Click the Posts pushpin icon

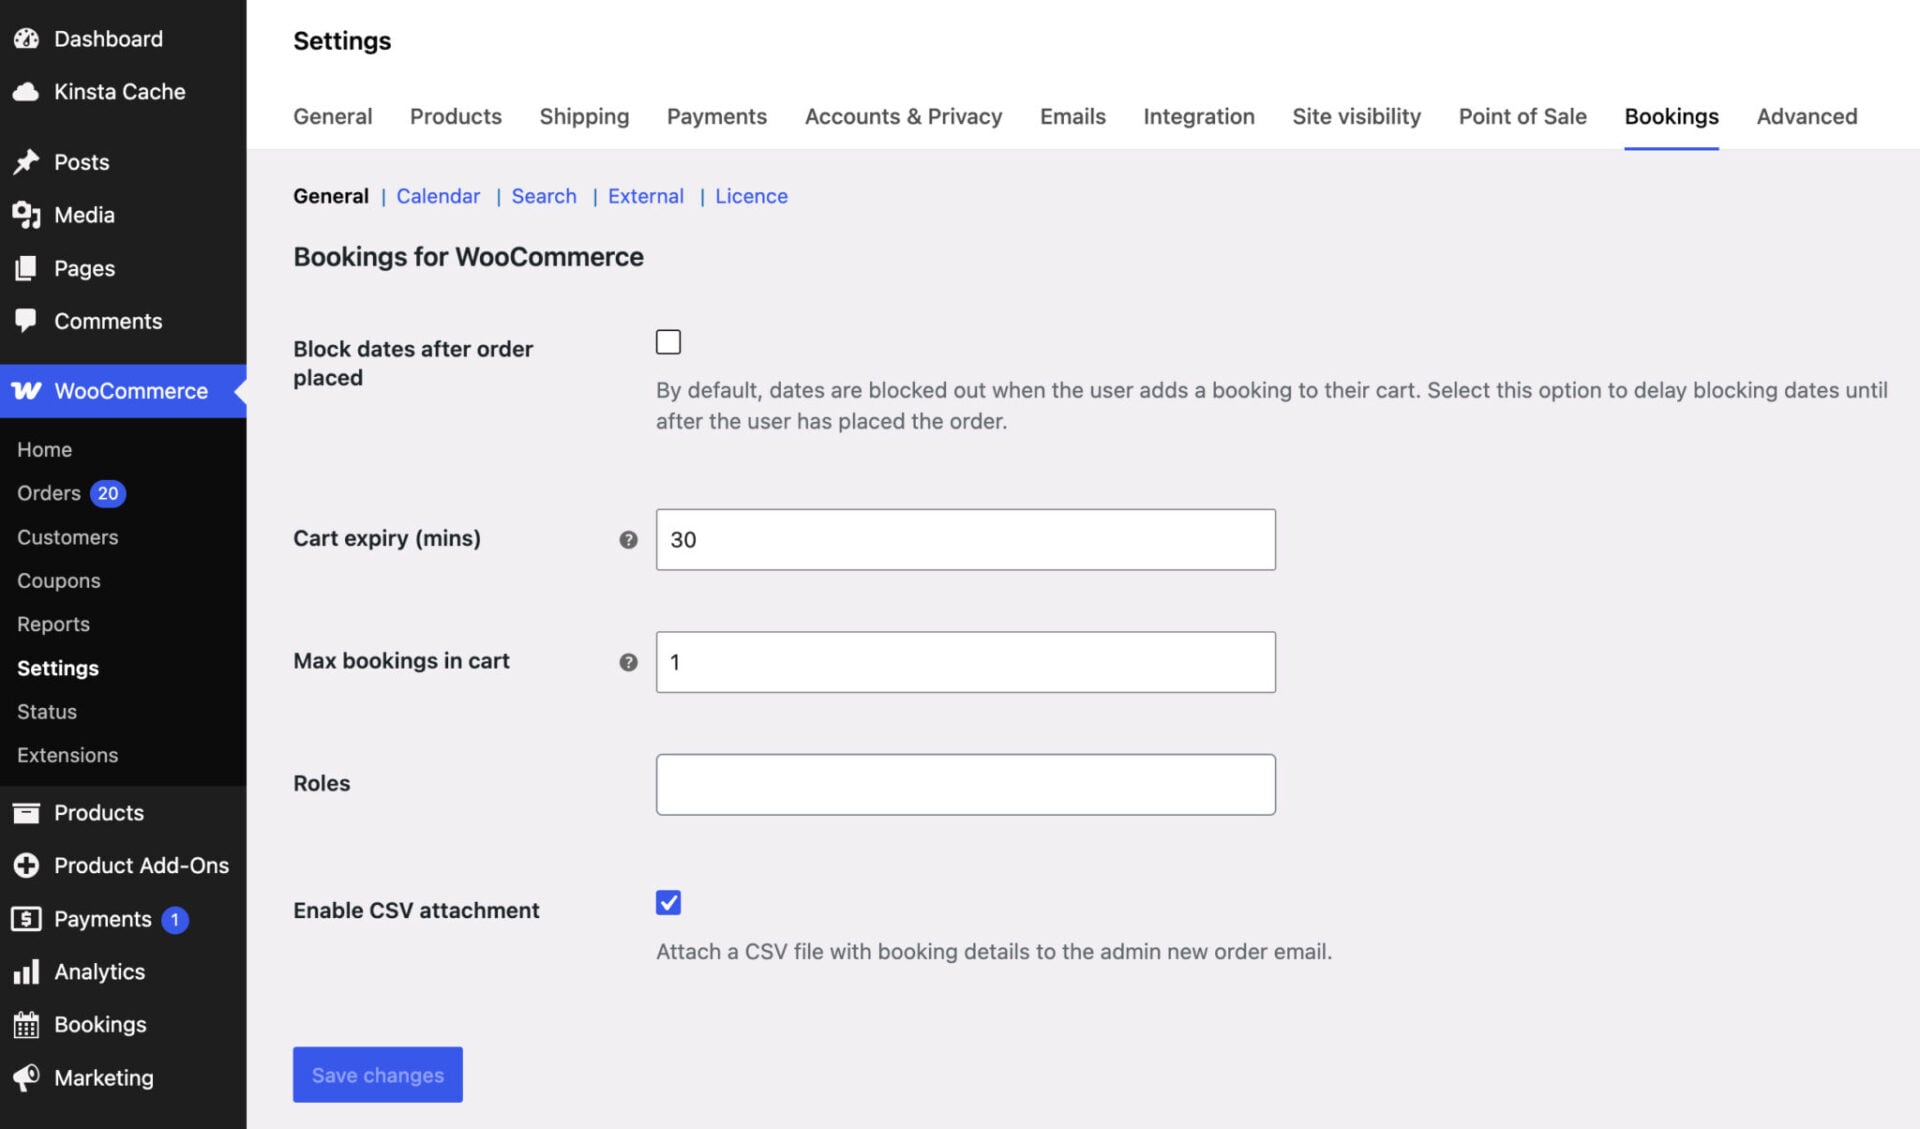[x=26, y=162]
